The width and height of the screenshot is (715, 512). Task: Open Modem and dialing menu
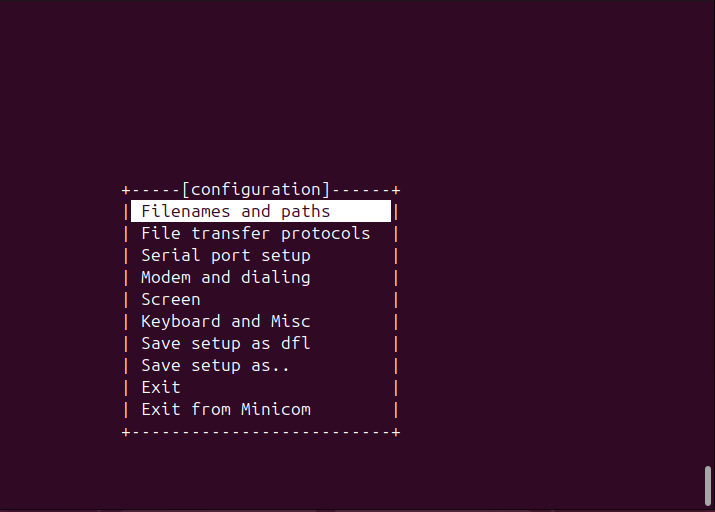[x=225, y=277]
